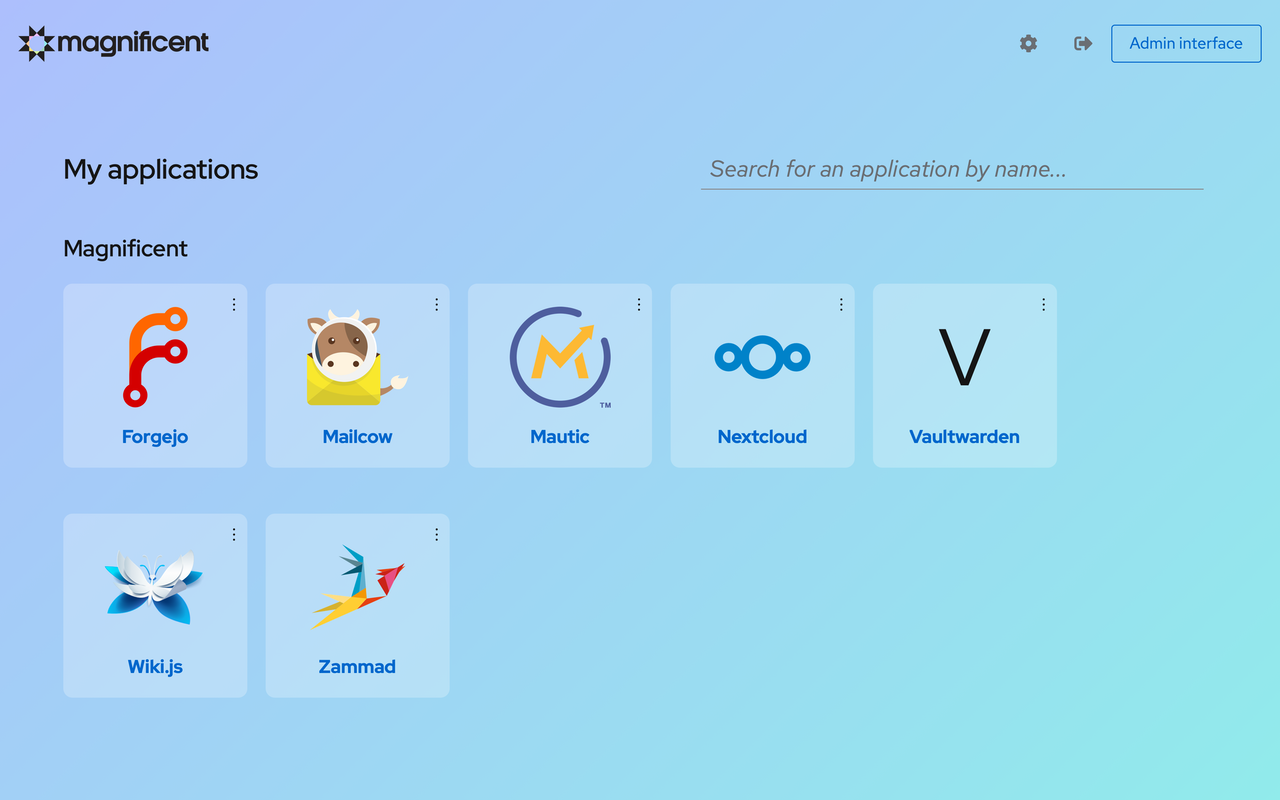Click the My applications heading
Viewport: 1280px width, 800px height.
[161, 170]
